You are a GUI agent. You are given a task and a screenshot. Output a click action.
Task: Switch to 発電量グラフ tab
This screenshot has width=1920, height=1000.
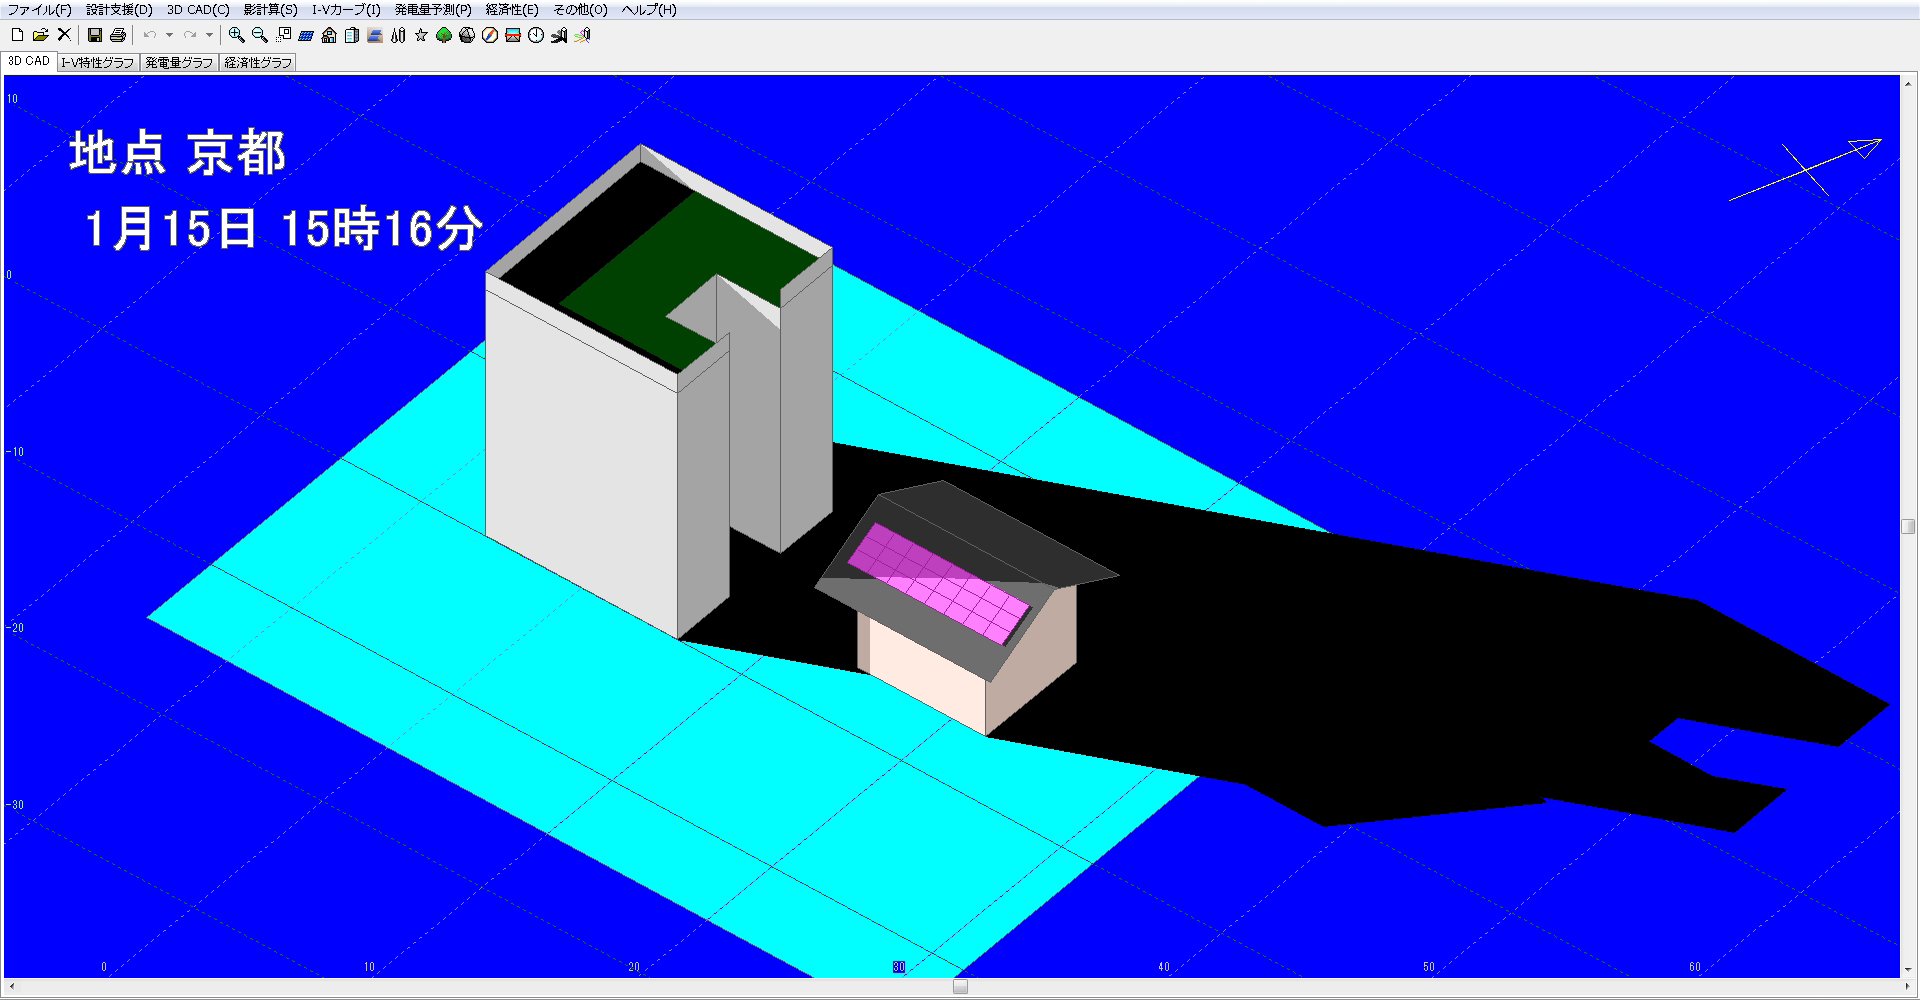179,62
